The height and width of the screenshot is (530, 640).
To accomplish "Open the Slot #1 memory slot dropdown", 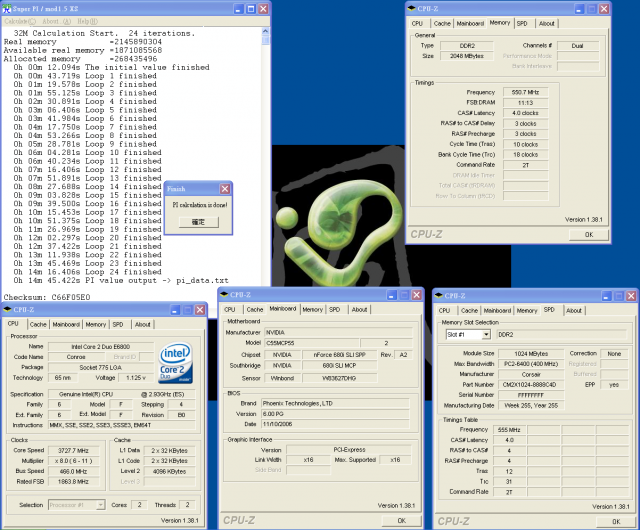I will point(486,334).
